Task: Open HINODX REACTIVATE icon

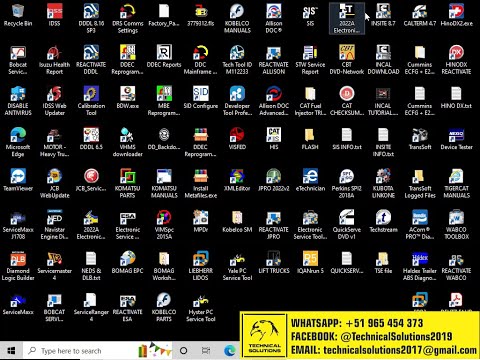Action: point(456,60)
